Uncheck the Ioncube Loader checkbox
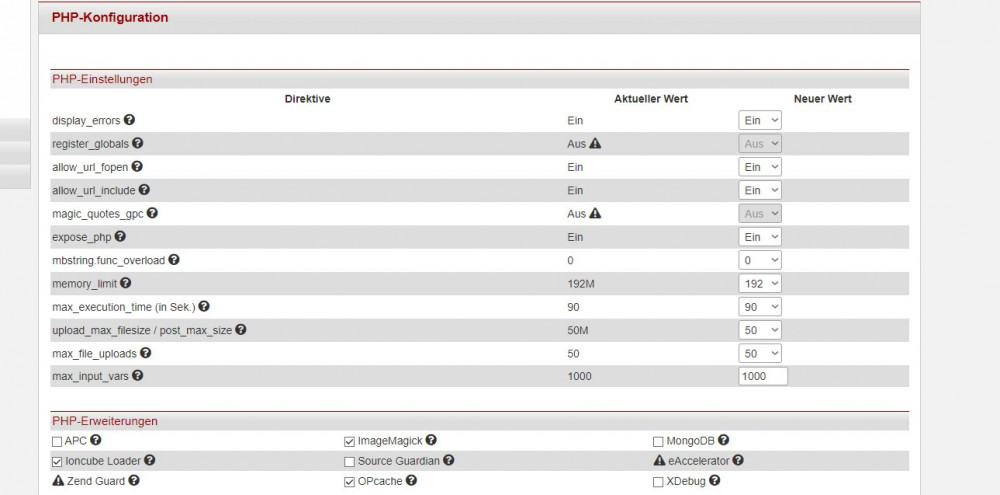1000x495 pixels. (57, 461)
